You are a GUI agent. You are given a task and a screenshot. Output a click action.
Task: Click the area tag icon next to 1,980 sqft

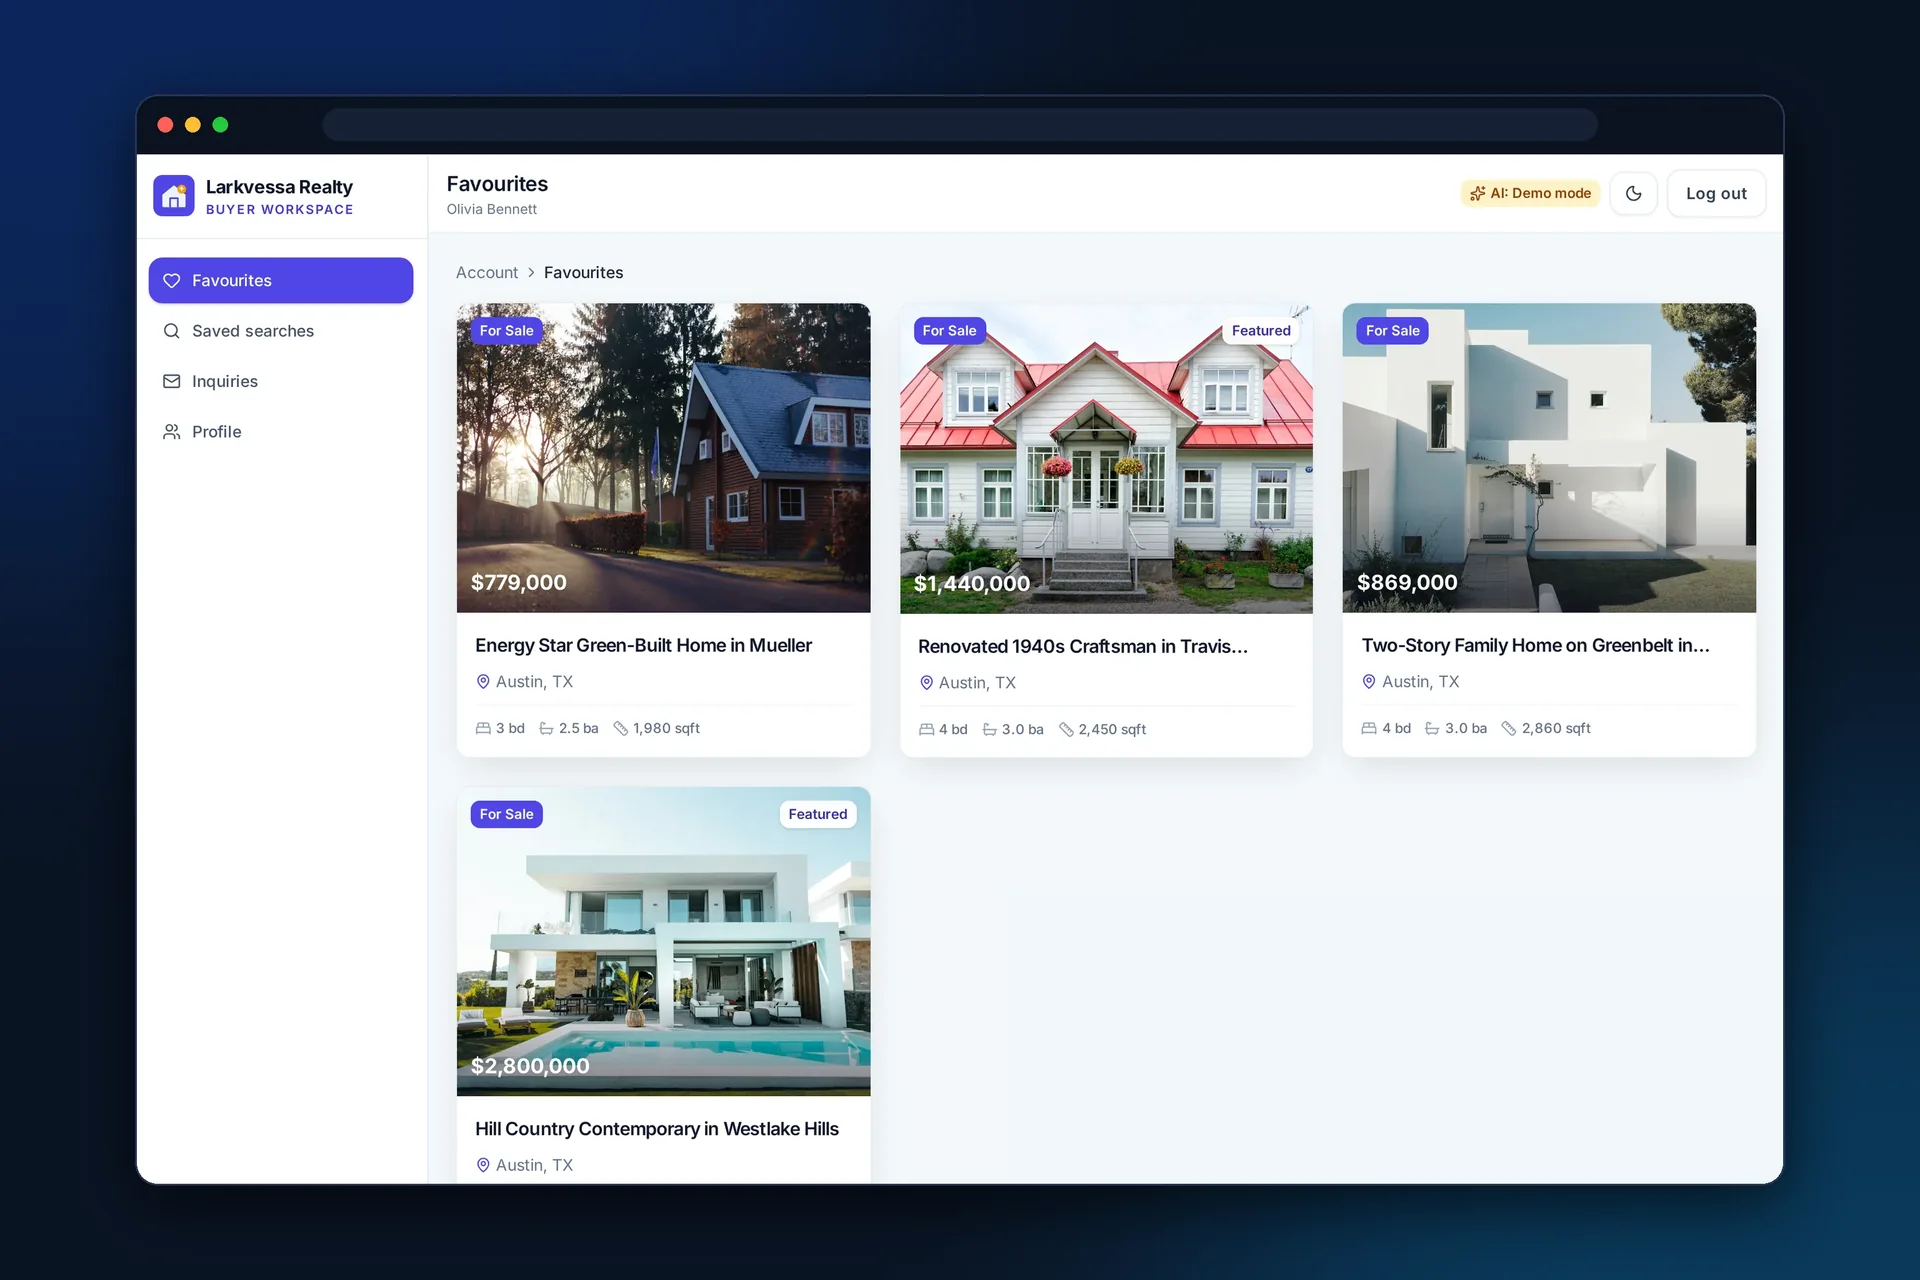(x=620, y=729)
